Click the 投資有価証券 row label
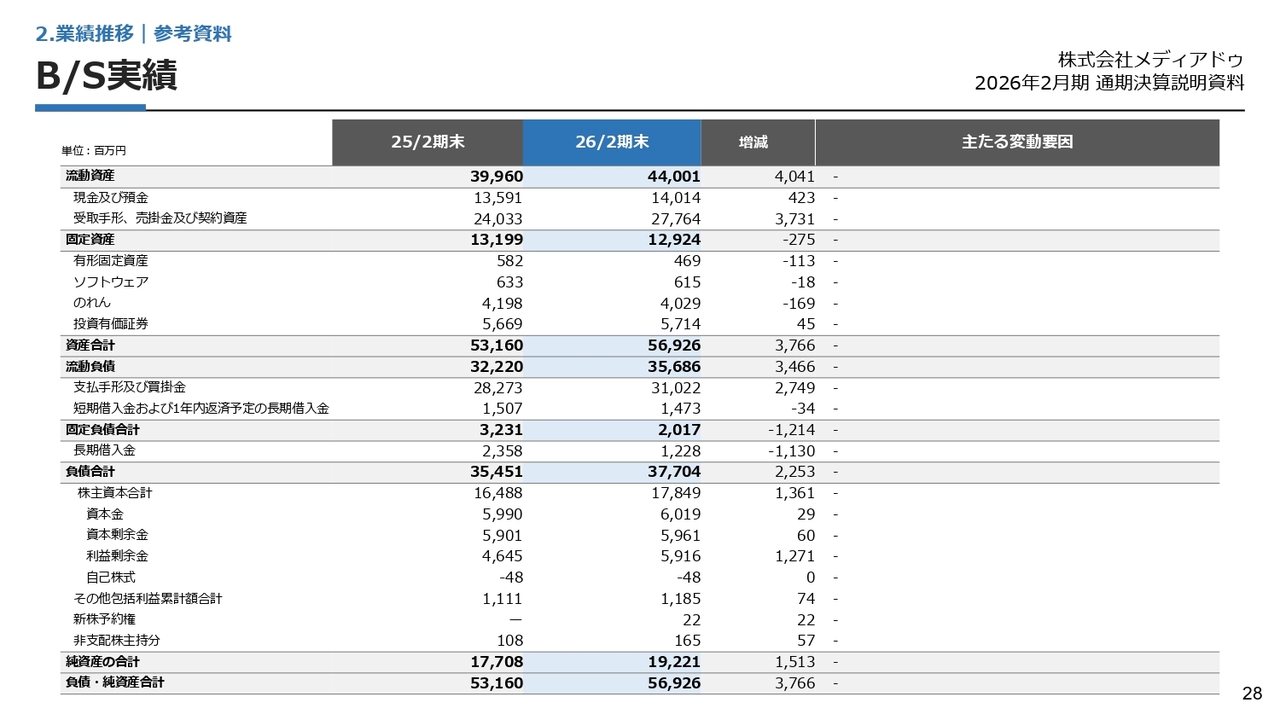The height and width of the screenshot is (720, 1280). point(110,323)
